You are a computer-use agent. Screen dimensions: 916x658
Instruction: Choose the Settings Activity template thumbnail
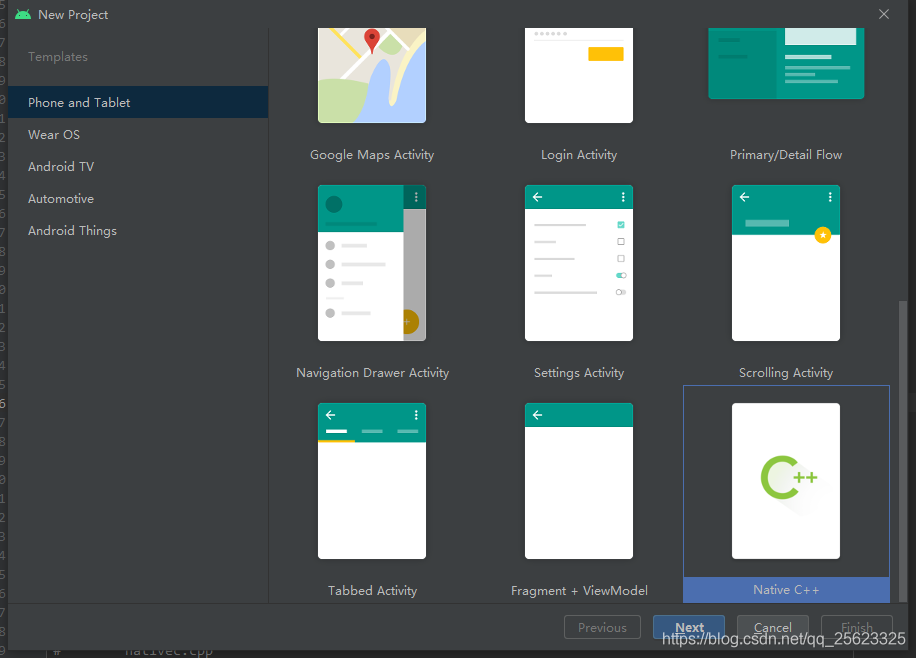[578, 263]
